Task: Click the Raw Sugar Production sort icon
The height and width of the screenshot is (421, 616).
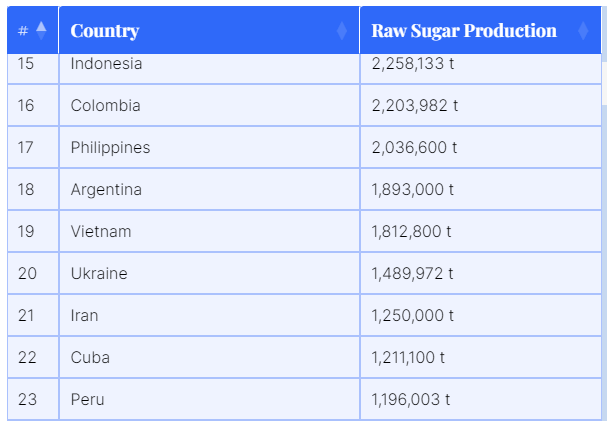Action: point(583,31)
